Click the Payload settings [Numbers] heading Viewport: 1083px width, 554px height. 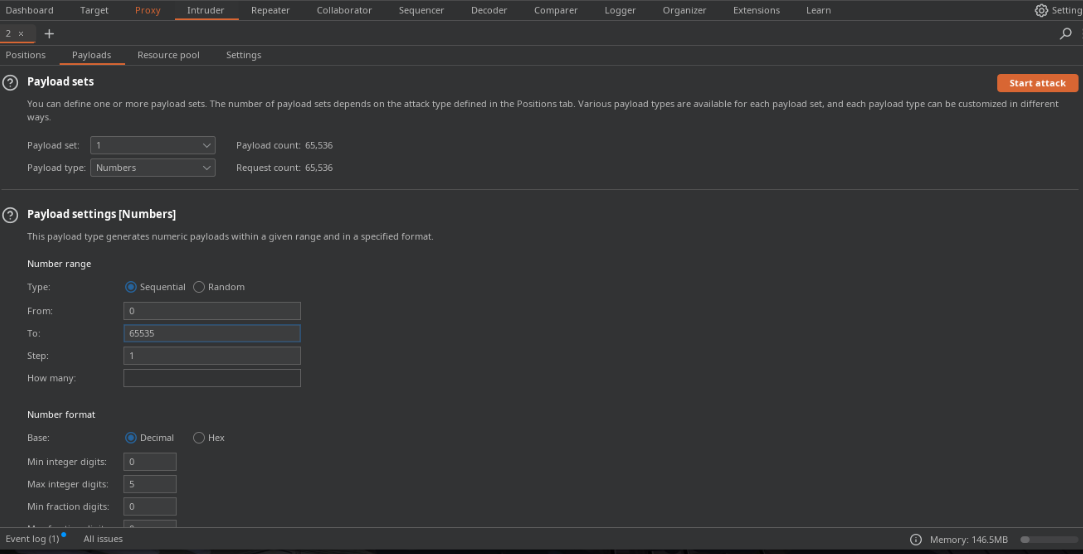pyautogui.click(x=102, y=214)
